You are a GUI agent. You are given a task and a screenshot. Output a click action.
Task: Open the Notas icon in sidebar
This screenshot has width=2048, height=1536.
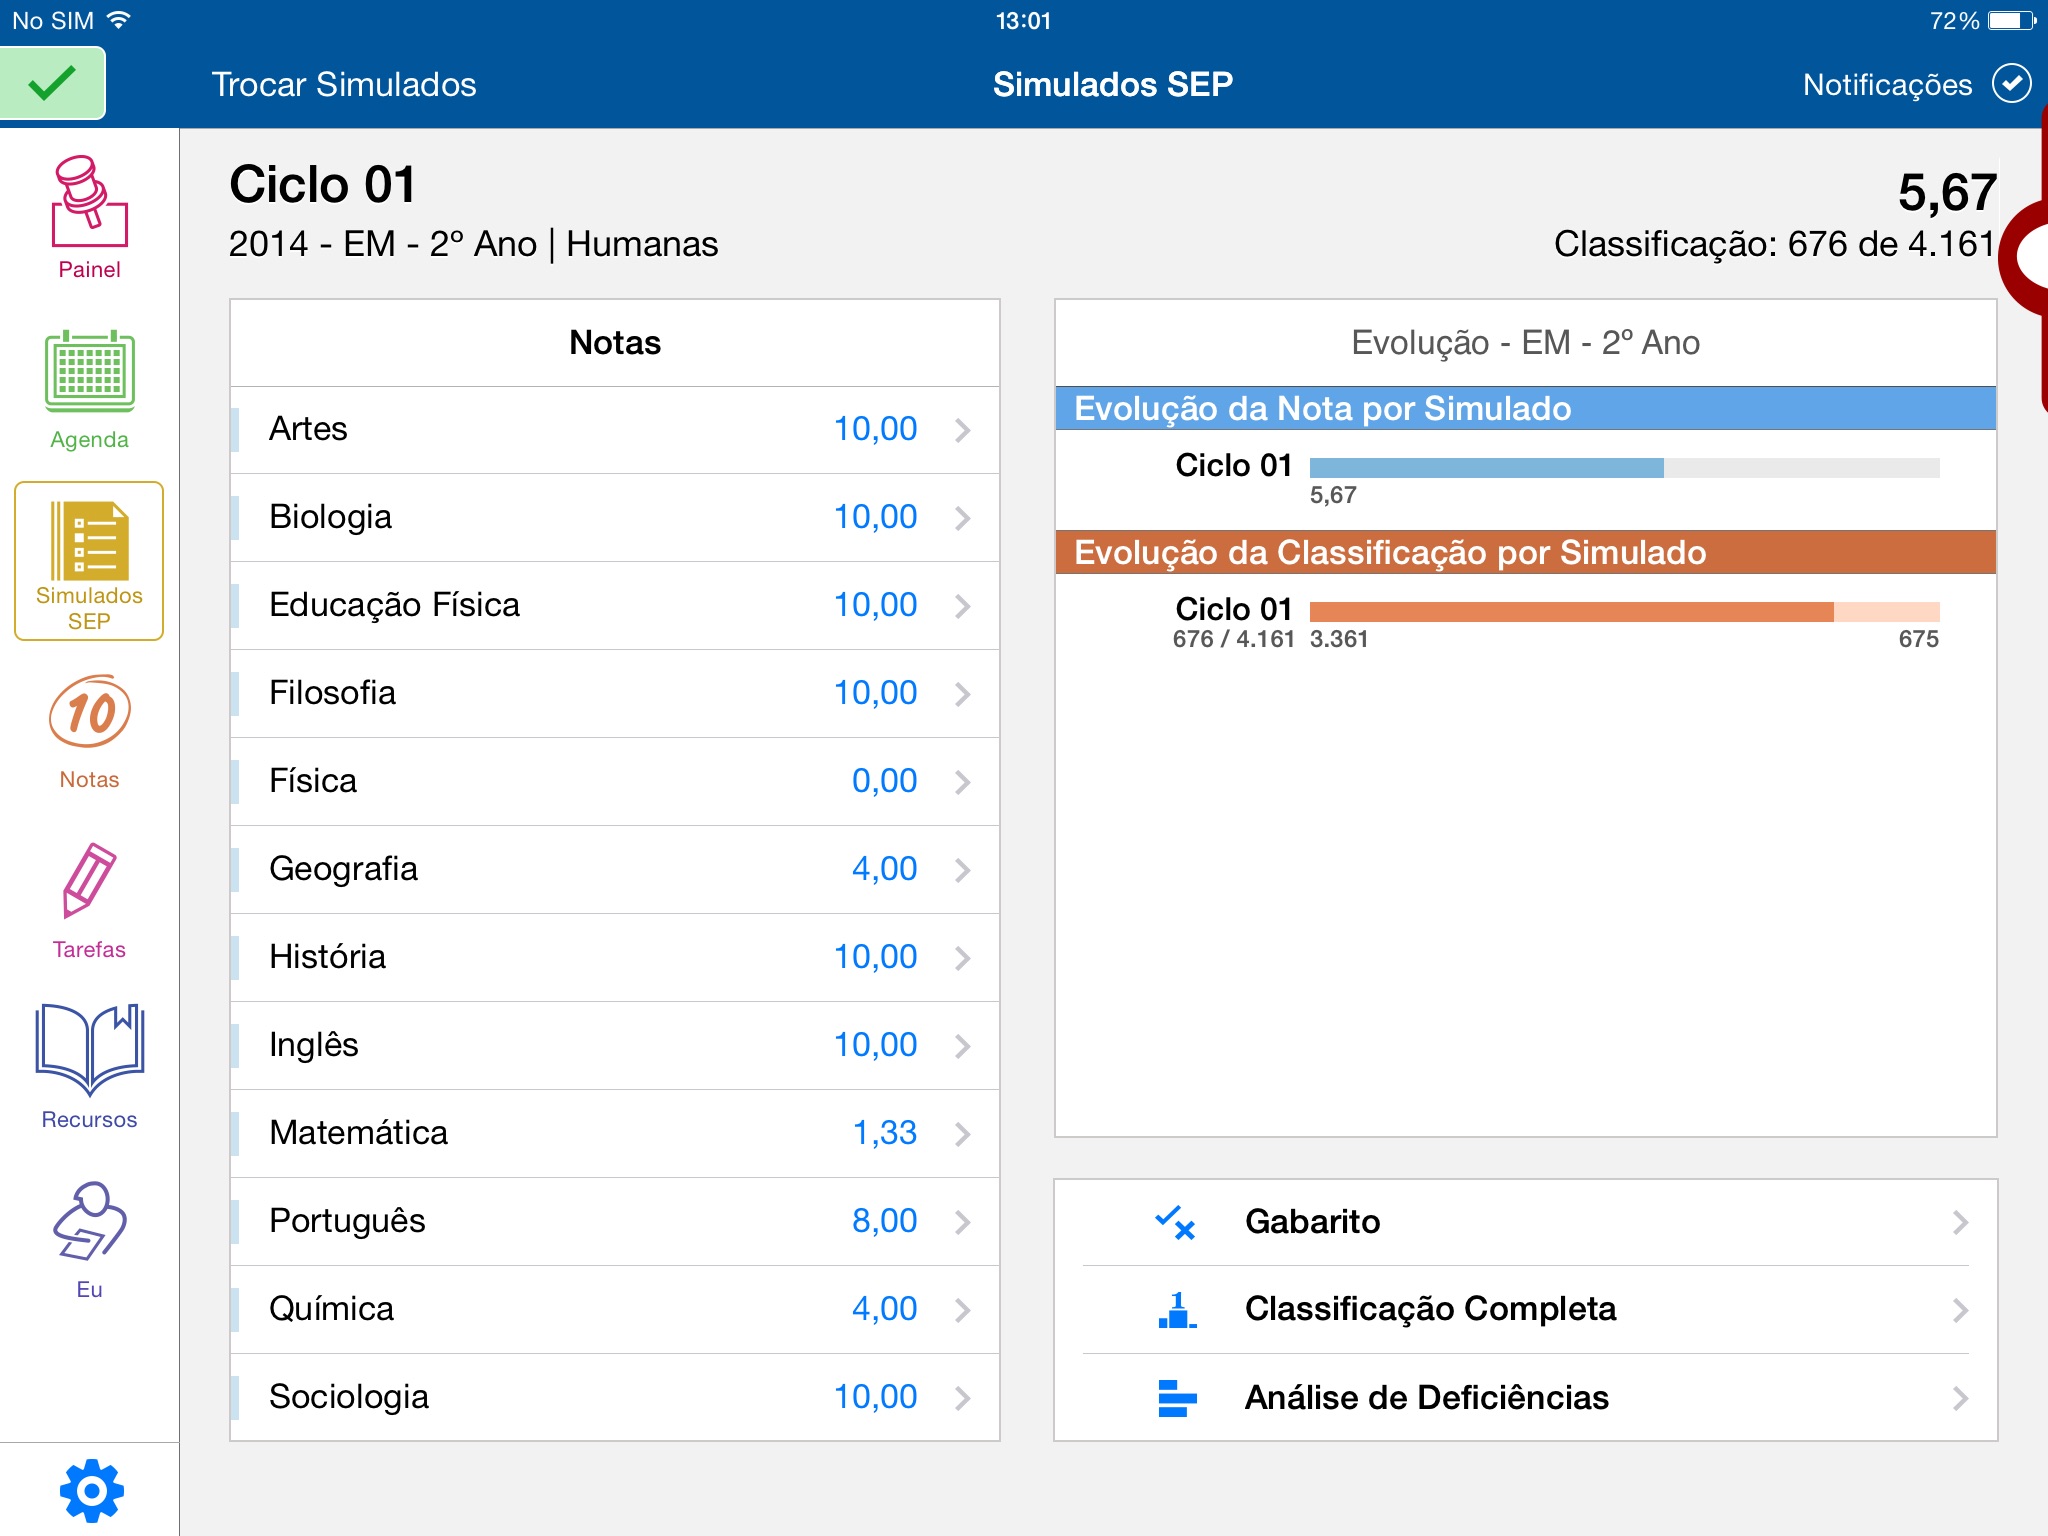pyautogui.click(x=90, y=712)
